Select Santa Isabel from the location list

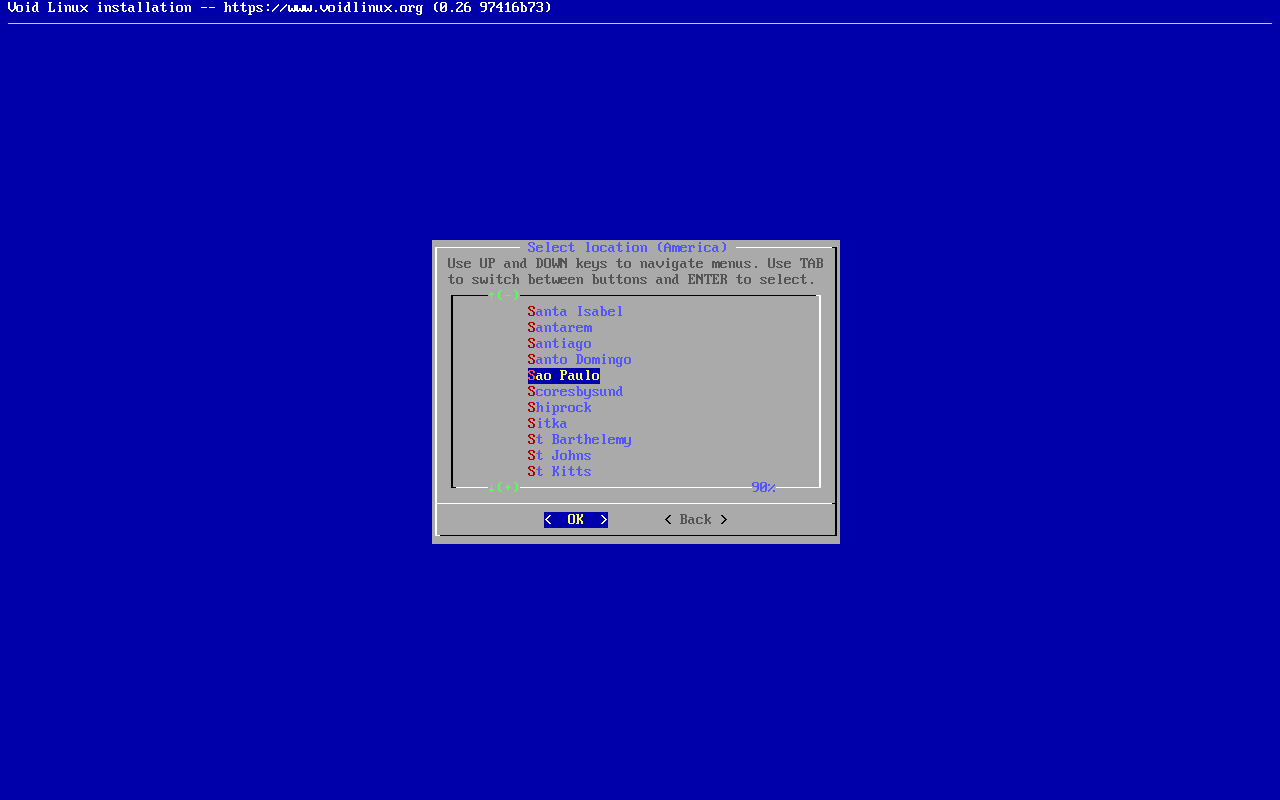click(x=575, y=312)
